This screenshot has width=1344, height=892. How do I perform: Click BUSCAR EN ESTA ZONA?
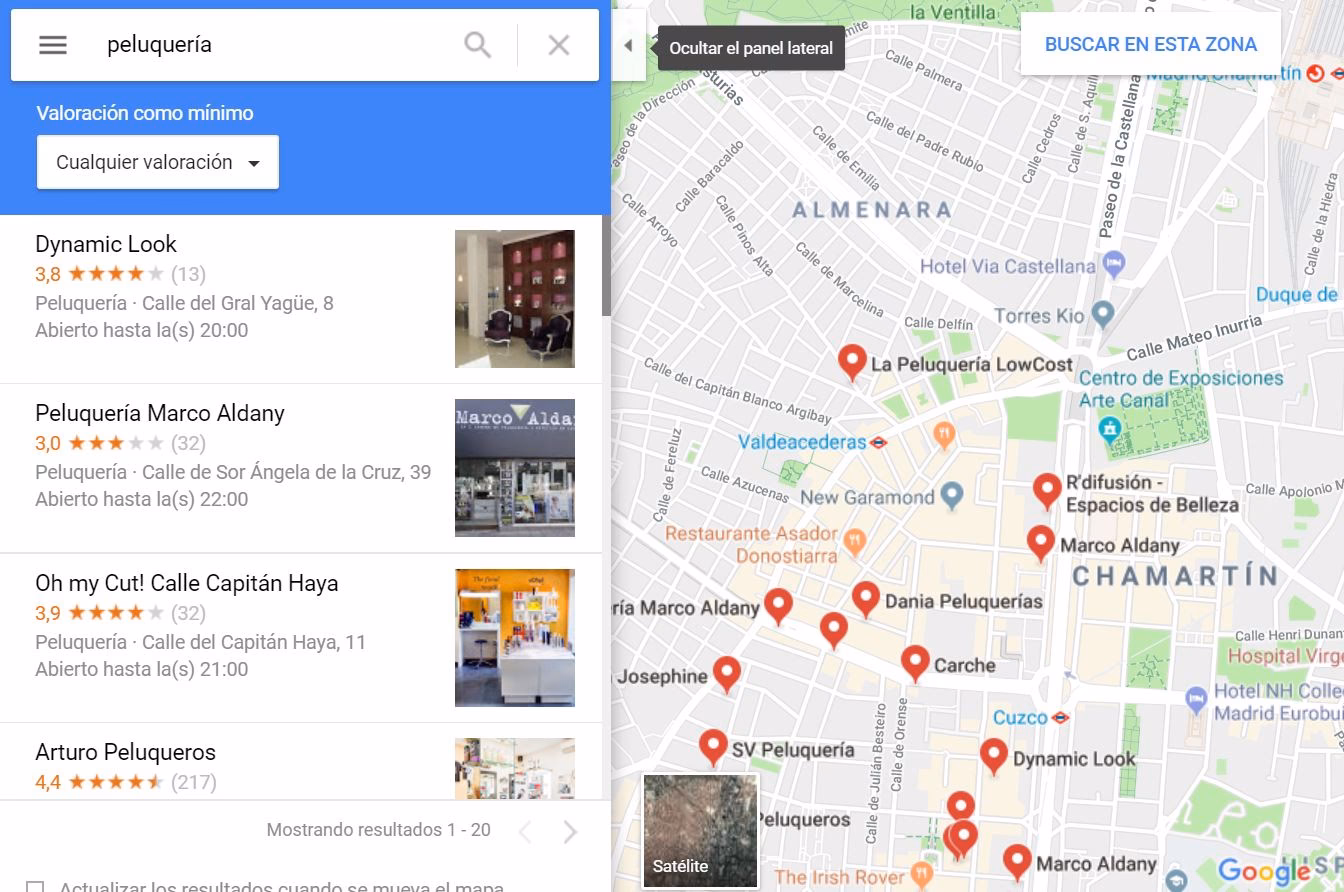1151,44
